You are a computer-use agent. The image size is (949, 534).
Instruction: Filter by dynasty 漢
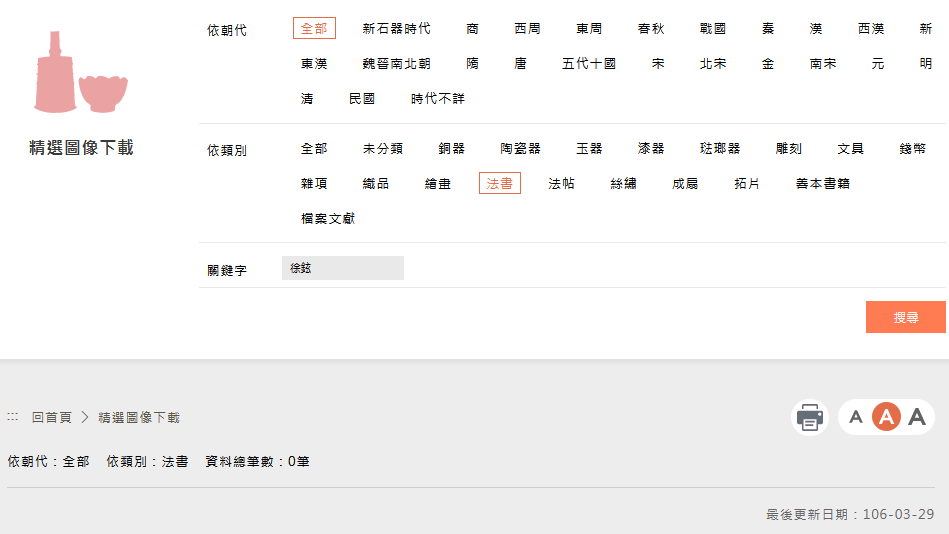click(816, 28)
